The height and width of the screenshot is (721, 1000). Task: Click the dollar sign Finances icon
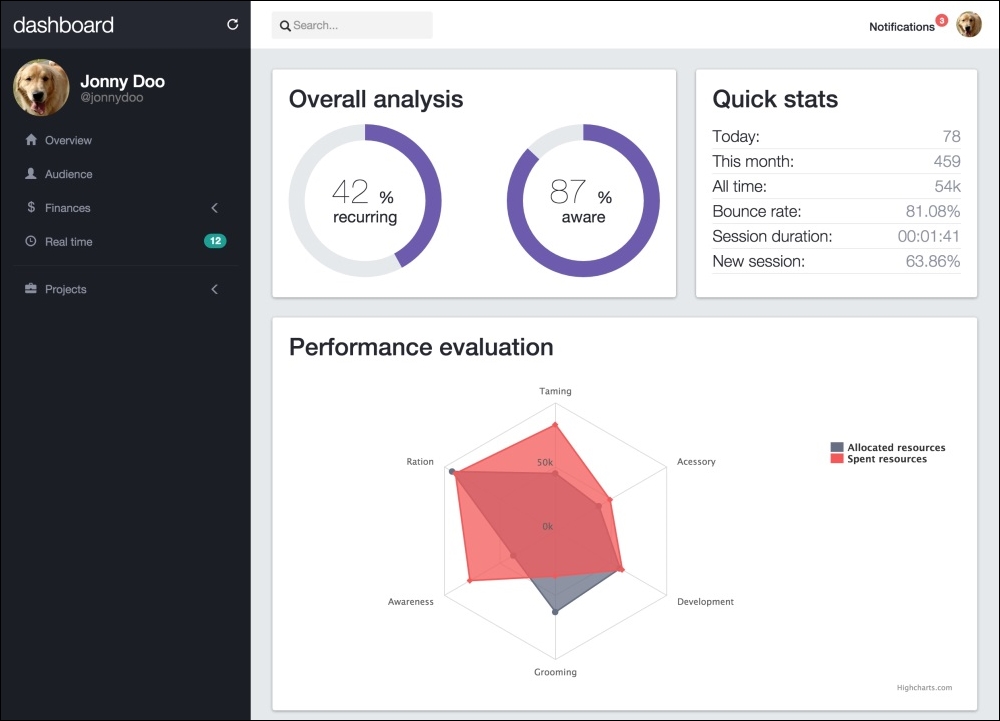(31, 208)
